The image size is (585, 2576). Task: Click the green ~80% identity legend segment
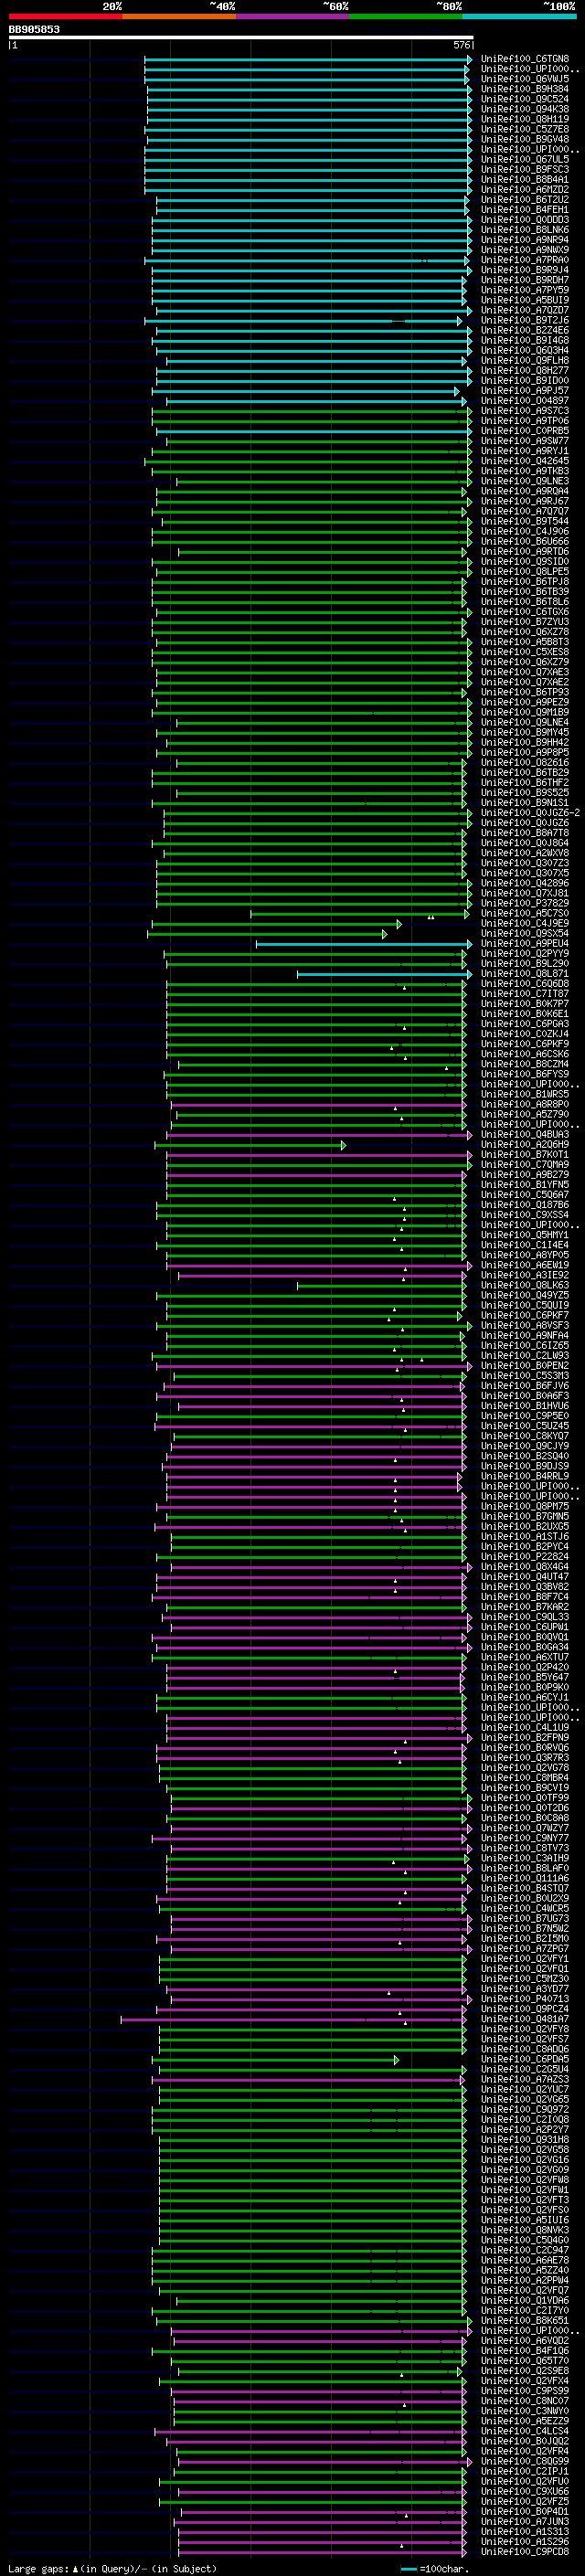click(406, 16)
